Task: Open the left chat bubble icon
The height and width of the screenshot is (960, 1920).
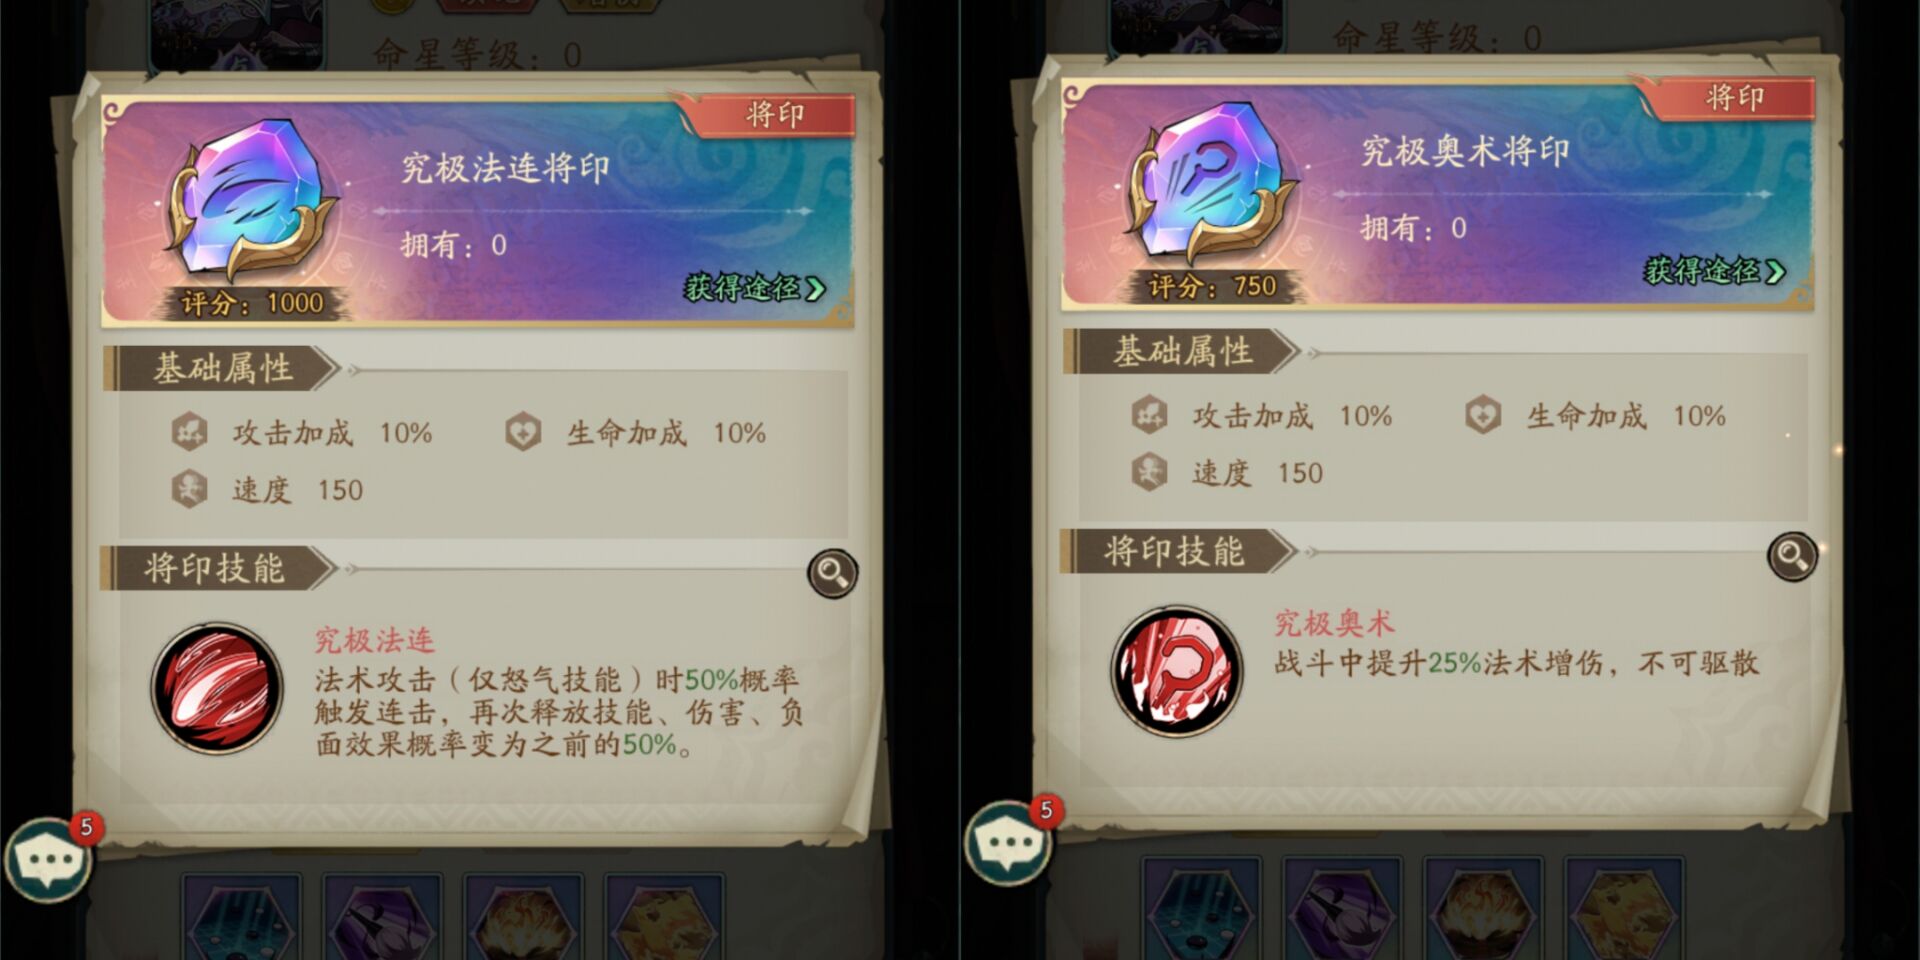Action: pyautogui.click(x=48, y=860)
